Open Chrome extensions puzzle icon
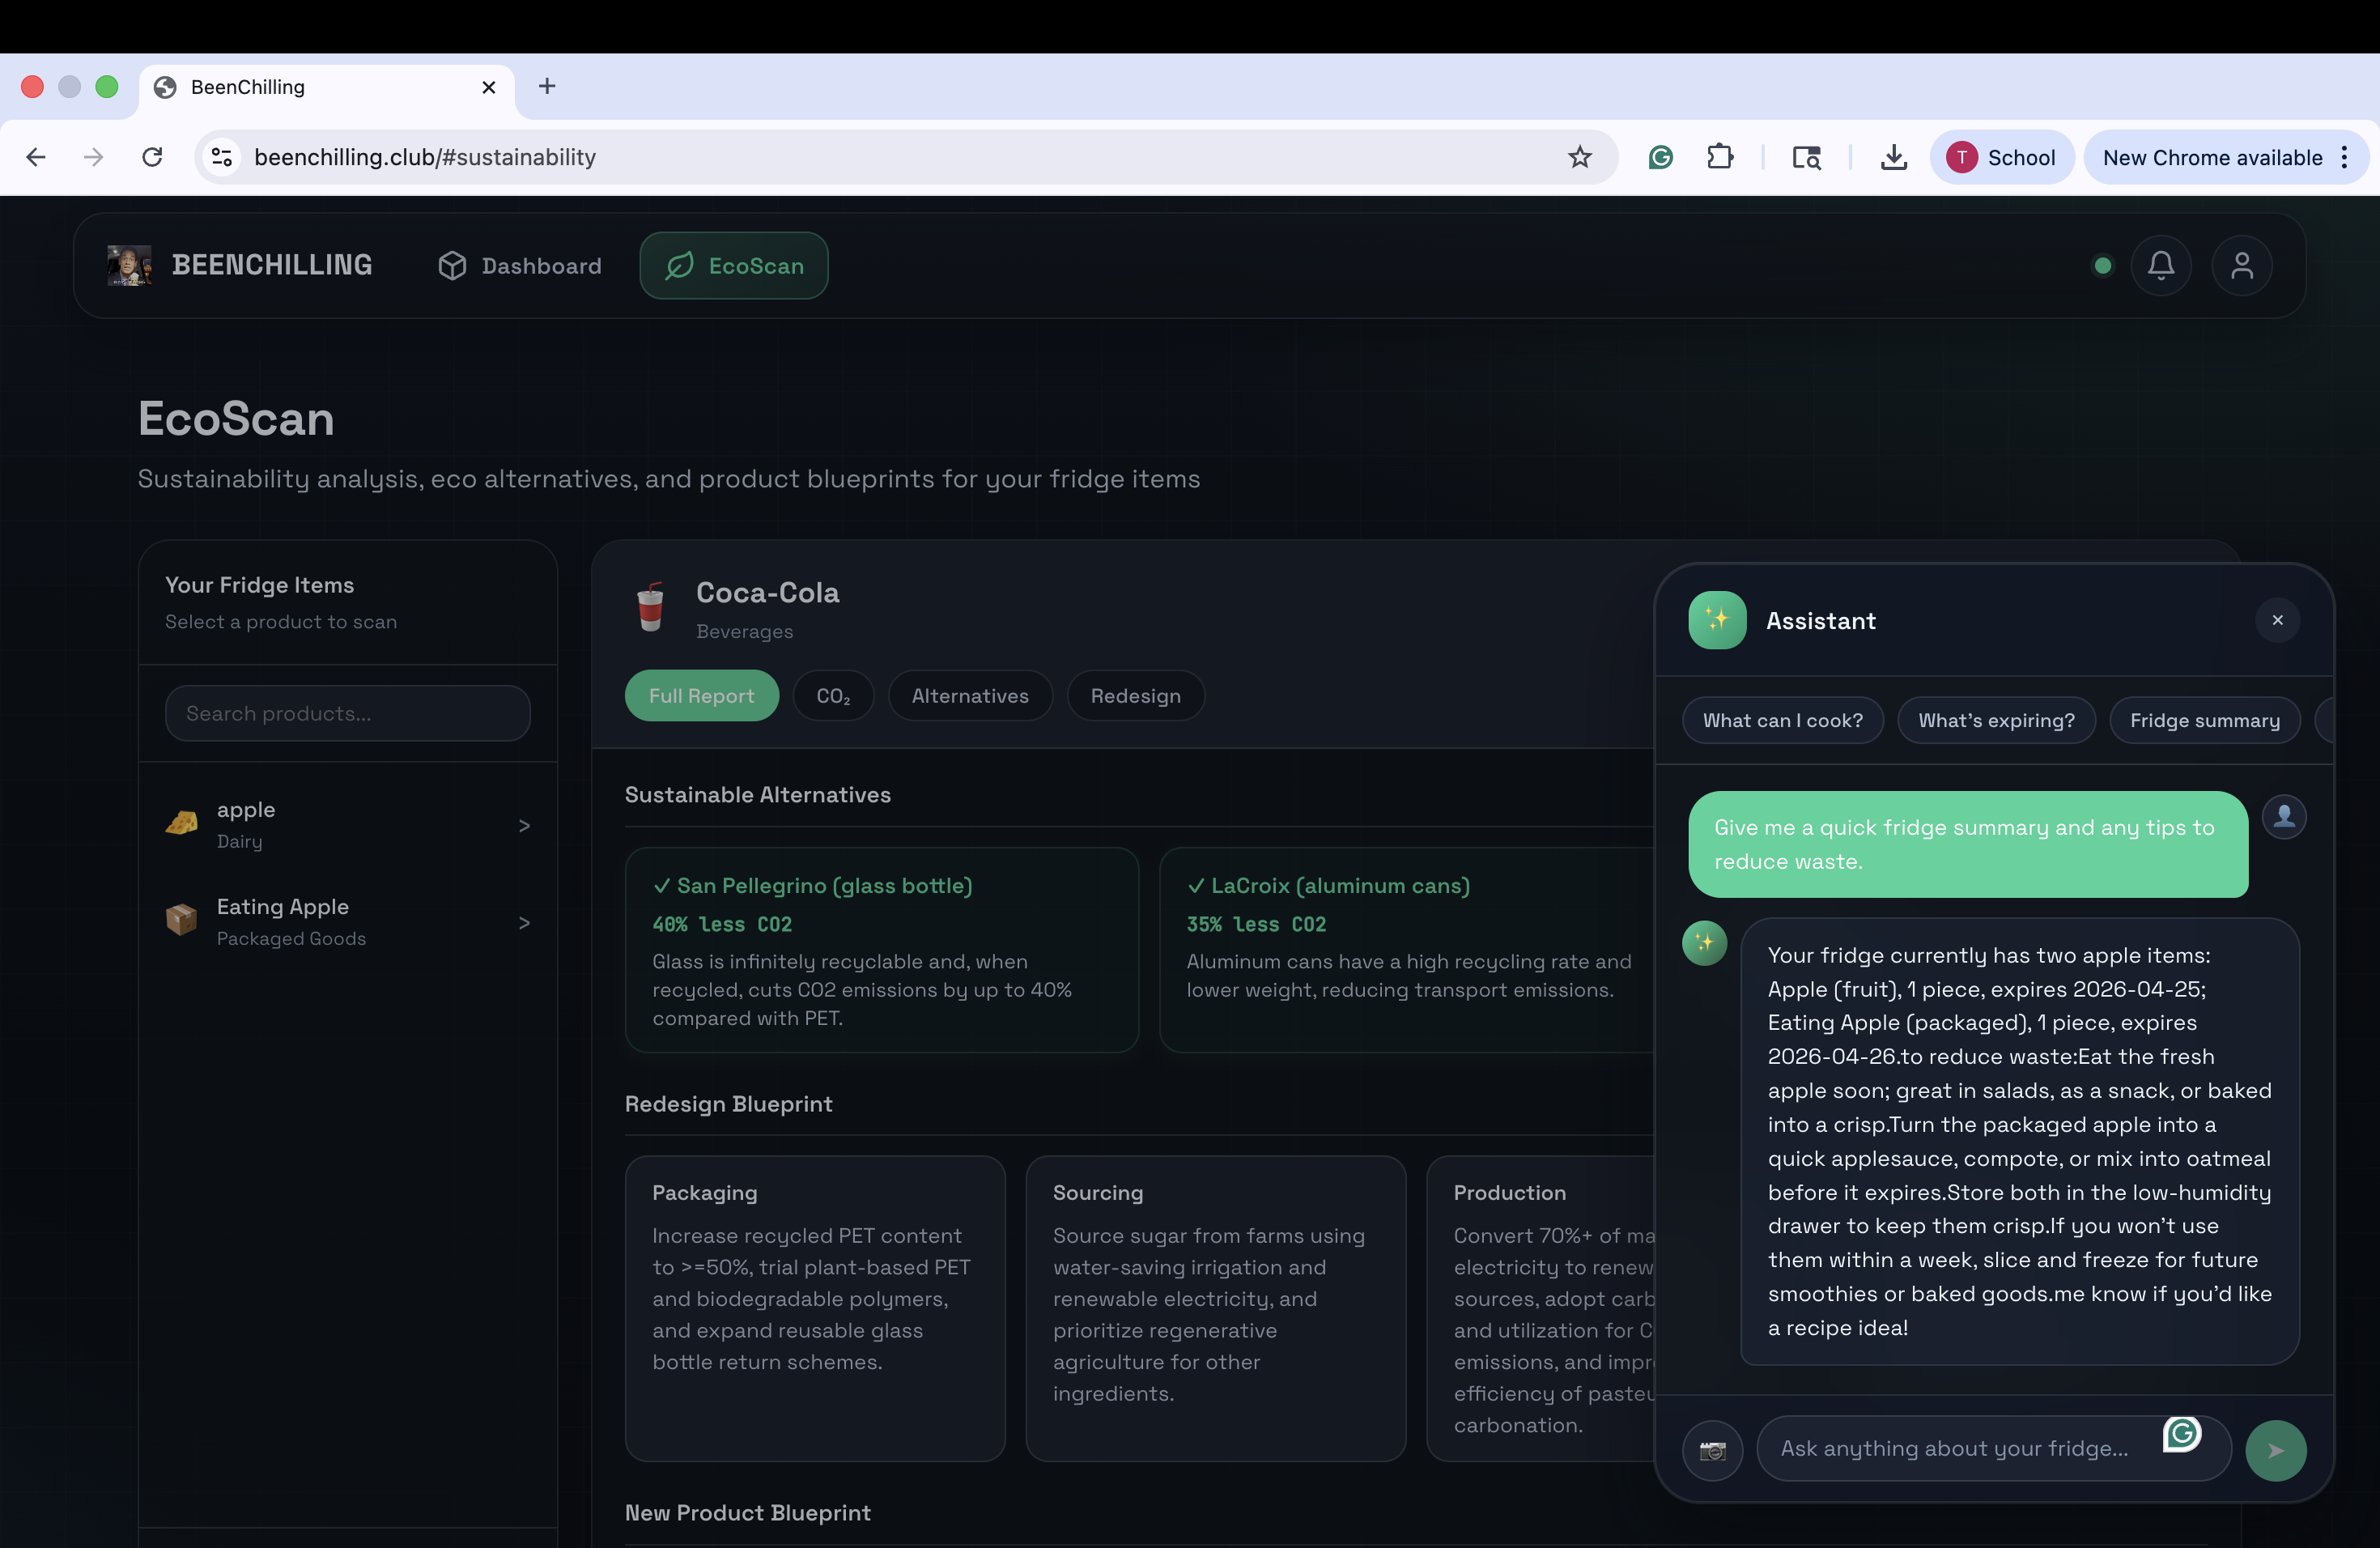 pyautogui.click(x=1719, y=157)
